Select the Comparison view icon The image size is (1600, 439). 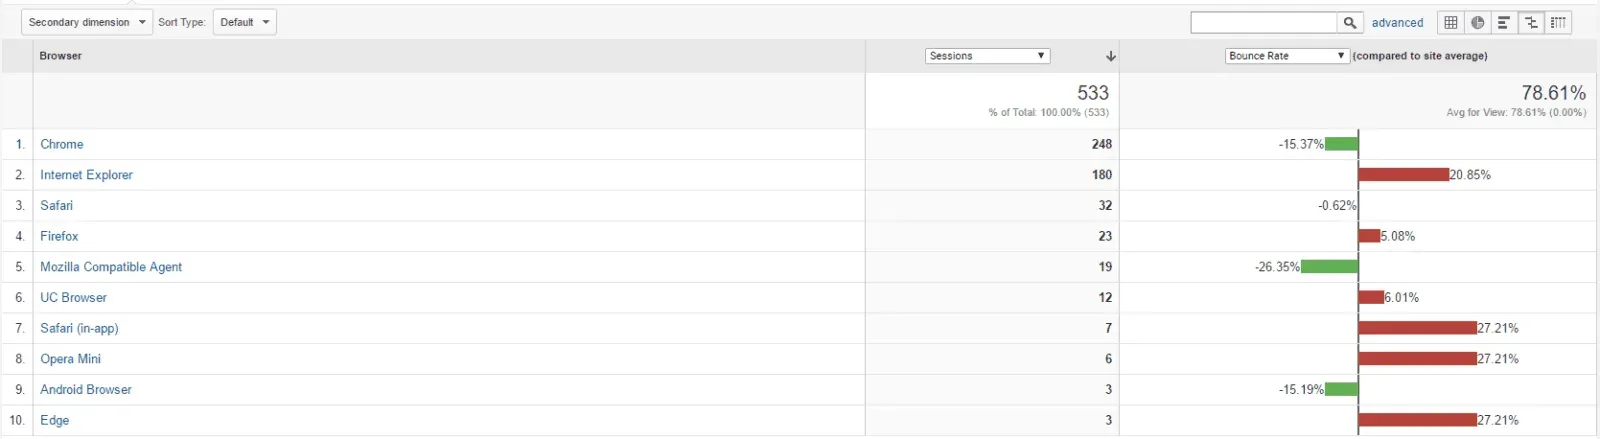pyautogui.click(x=1531, y=23)
